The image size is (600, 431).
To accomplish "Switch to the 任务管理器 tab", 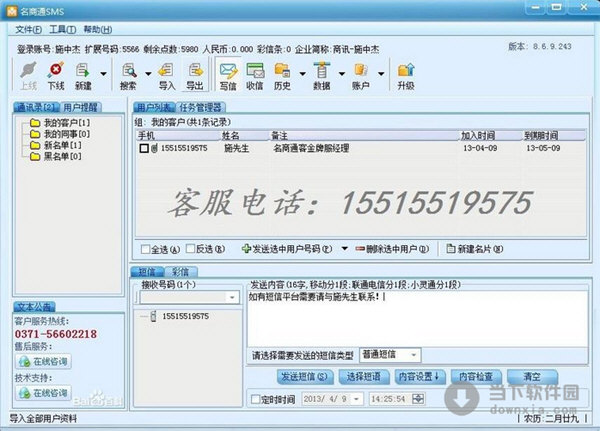I will coord(201,108).
